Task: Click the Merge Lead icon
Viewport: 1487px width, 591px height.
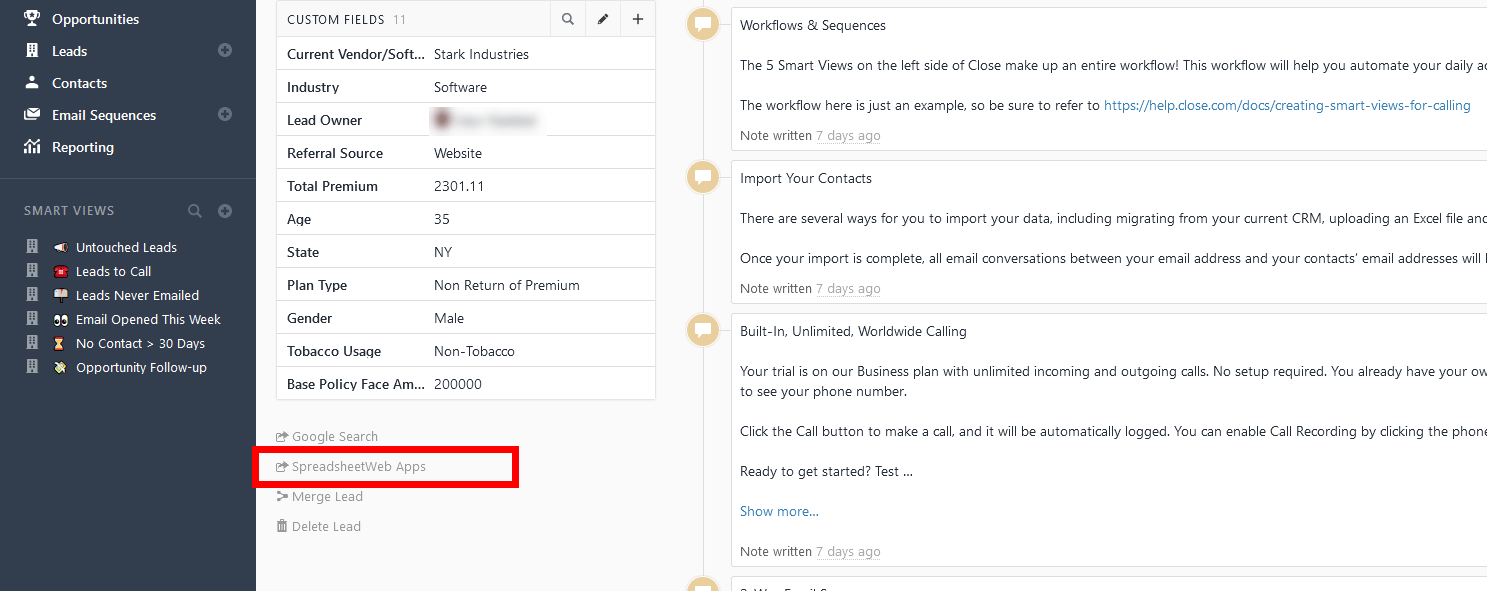Action: pos(282,496)
